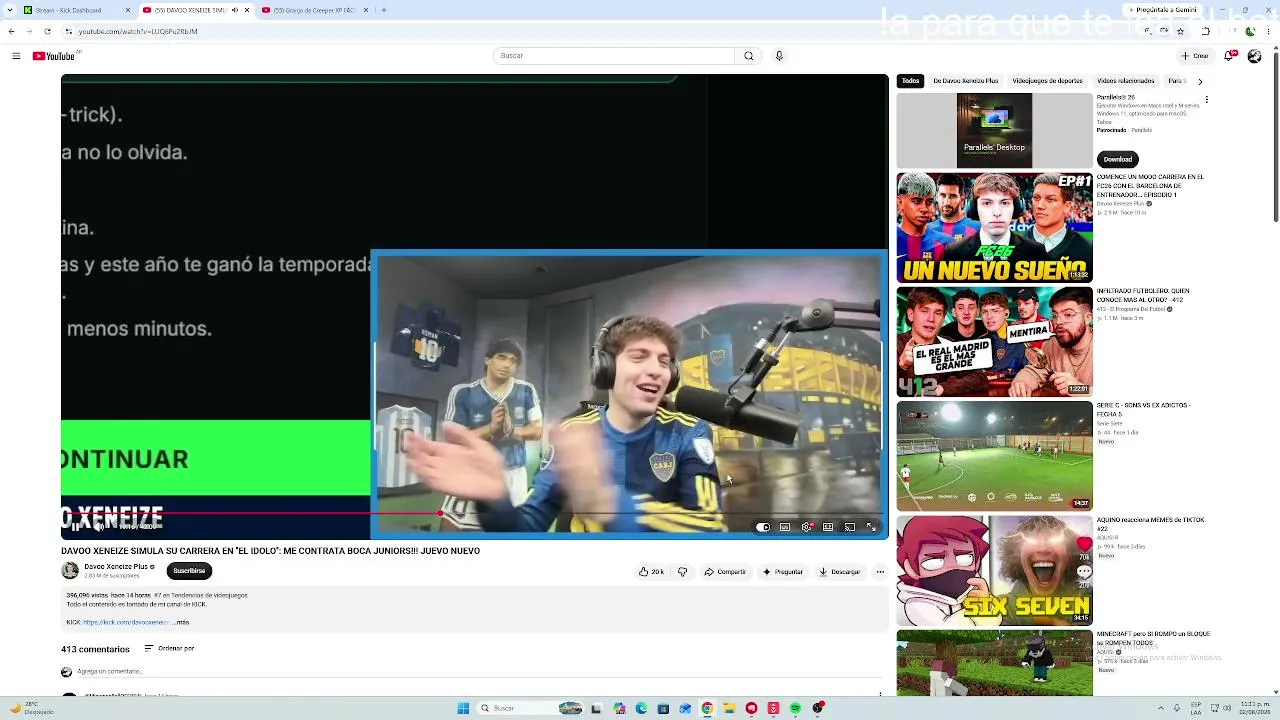Click the browser page vertical scrollbar
Viewport: 1280px width, 720px height.
(x=1276, y=135)
